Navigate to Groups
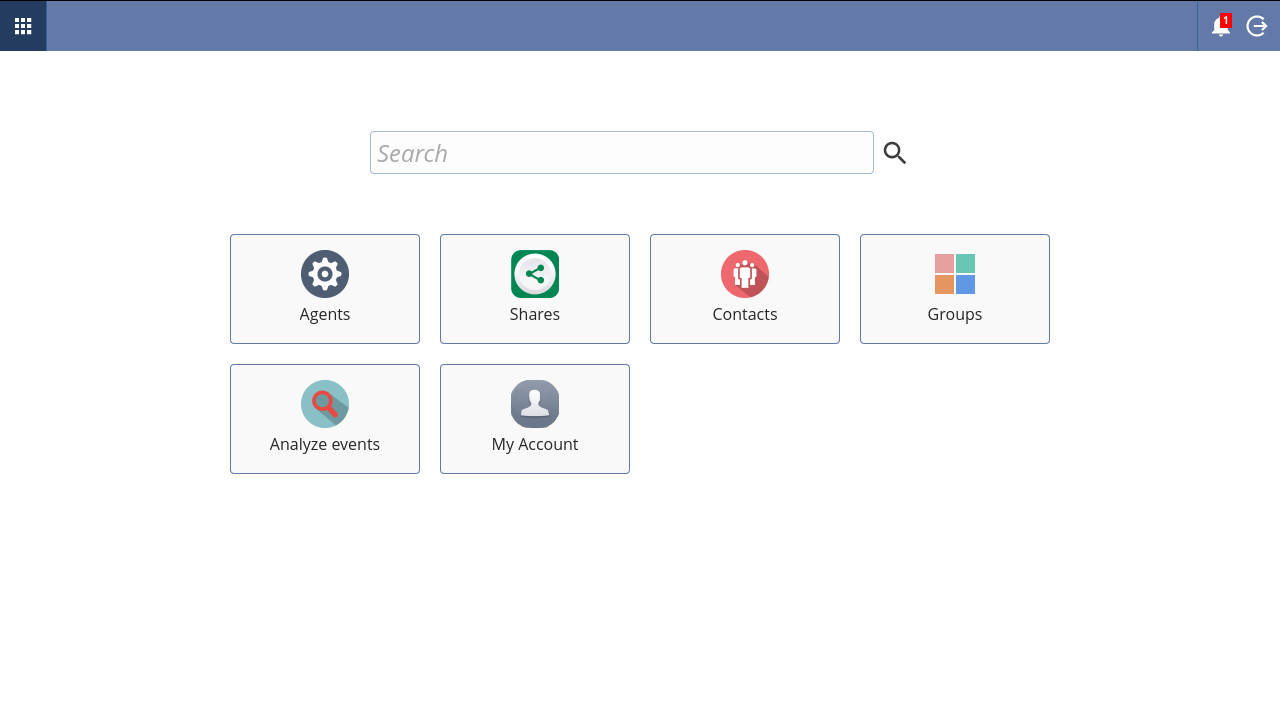This screenshot has height=720, width=1280. click(x=954, y=289)
